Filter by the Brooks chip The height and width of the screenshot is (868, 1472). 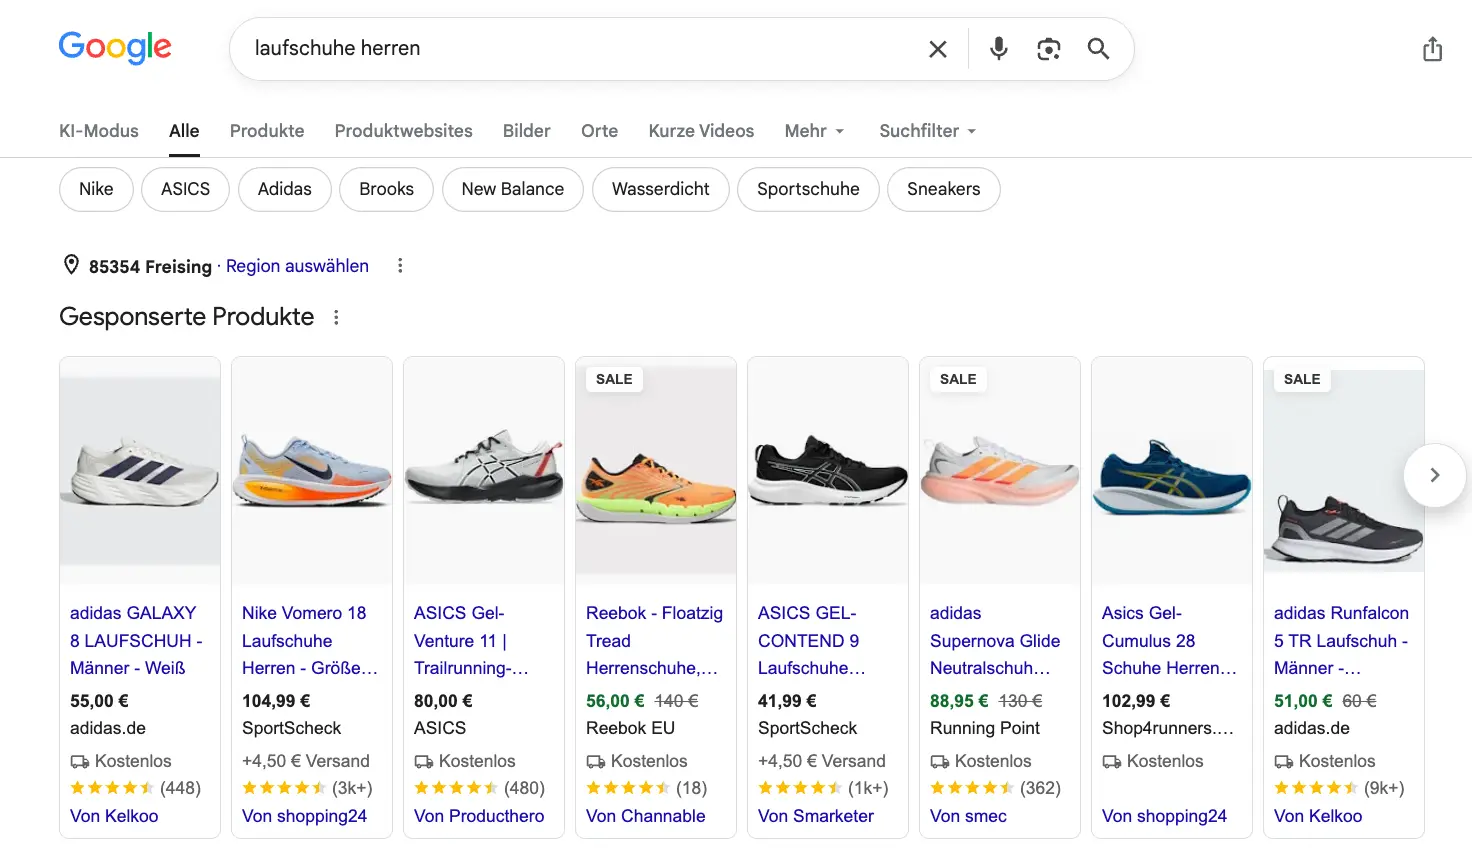pos(386,189)
